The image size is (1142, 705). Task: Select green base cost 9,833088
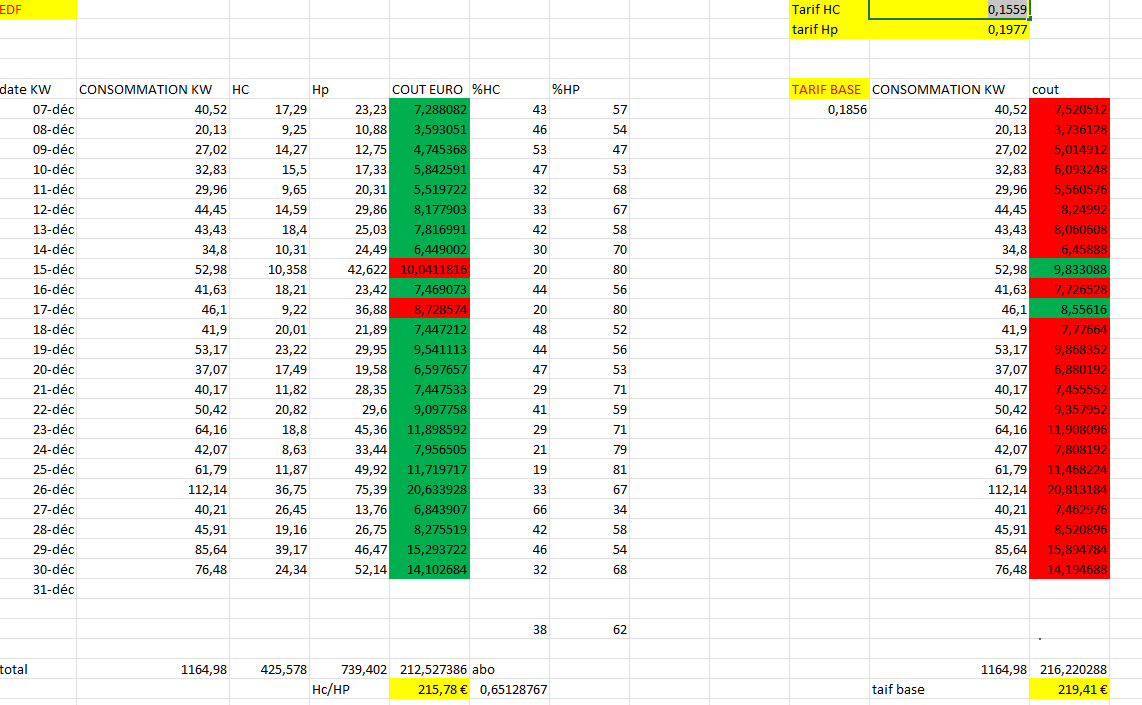[1069, 269]
